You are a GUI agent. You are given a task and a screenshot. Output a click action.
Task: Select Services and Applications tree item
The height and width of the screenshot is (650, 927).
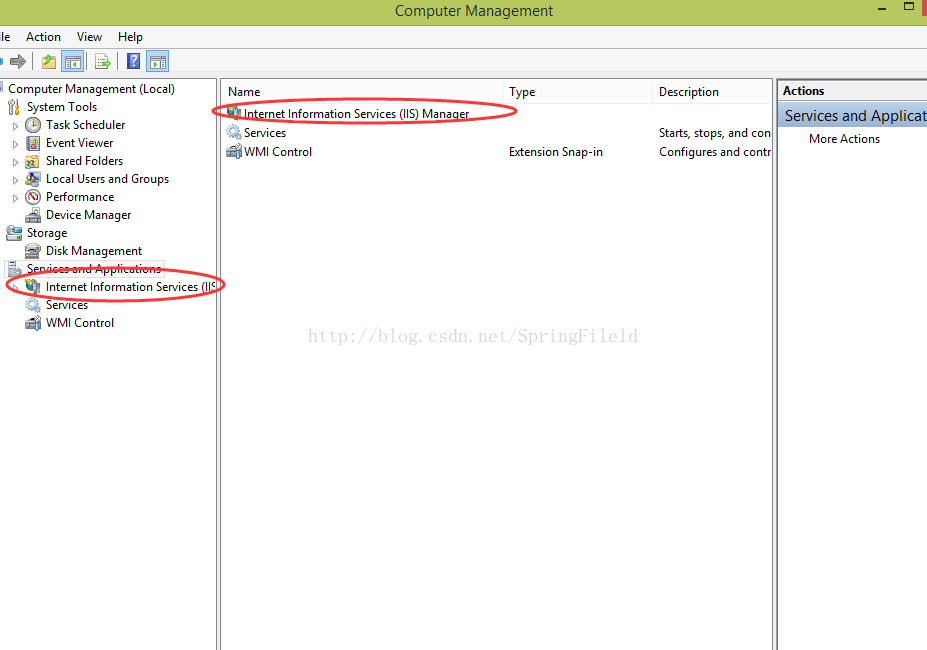pyautogui.click(x=94, y=269)
